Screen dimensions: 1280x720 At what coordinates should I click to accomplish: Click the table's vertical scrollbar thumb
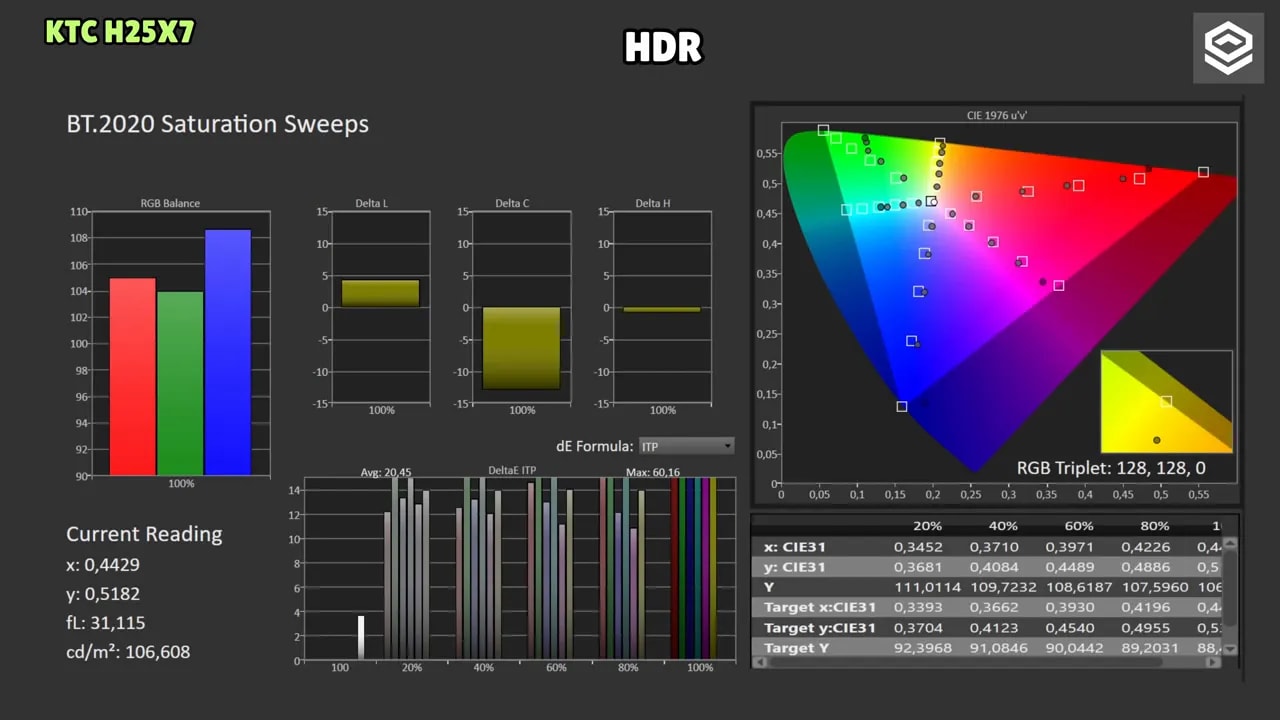point(1230,590)
